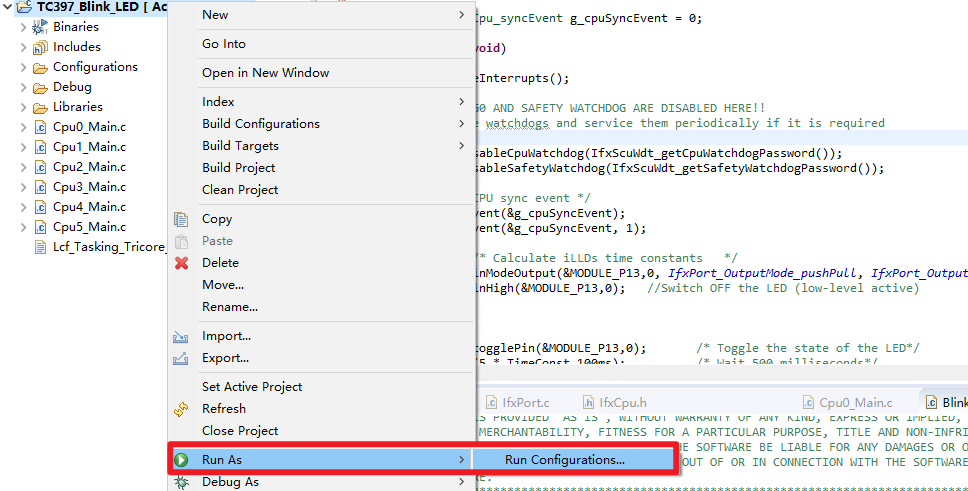
Task: Click IfxPort_OutputMode_pushPull in code
Action: [x=762, y=273]
